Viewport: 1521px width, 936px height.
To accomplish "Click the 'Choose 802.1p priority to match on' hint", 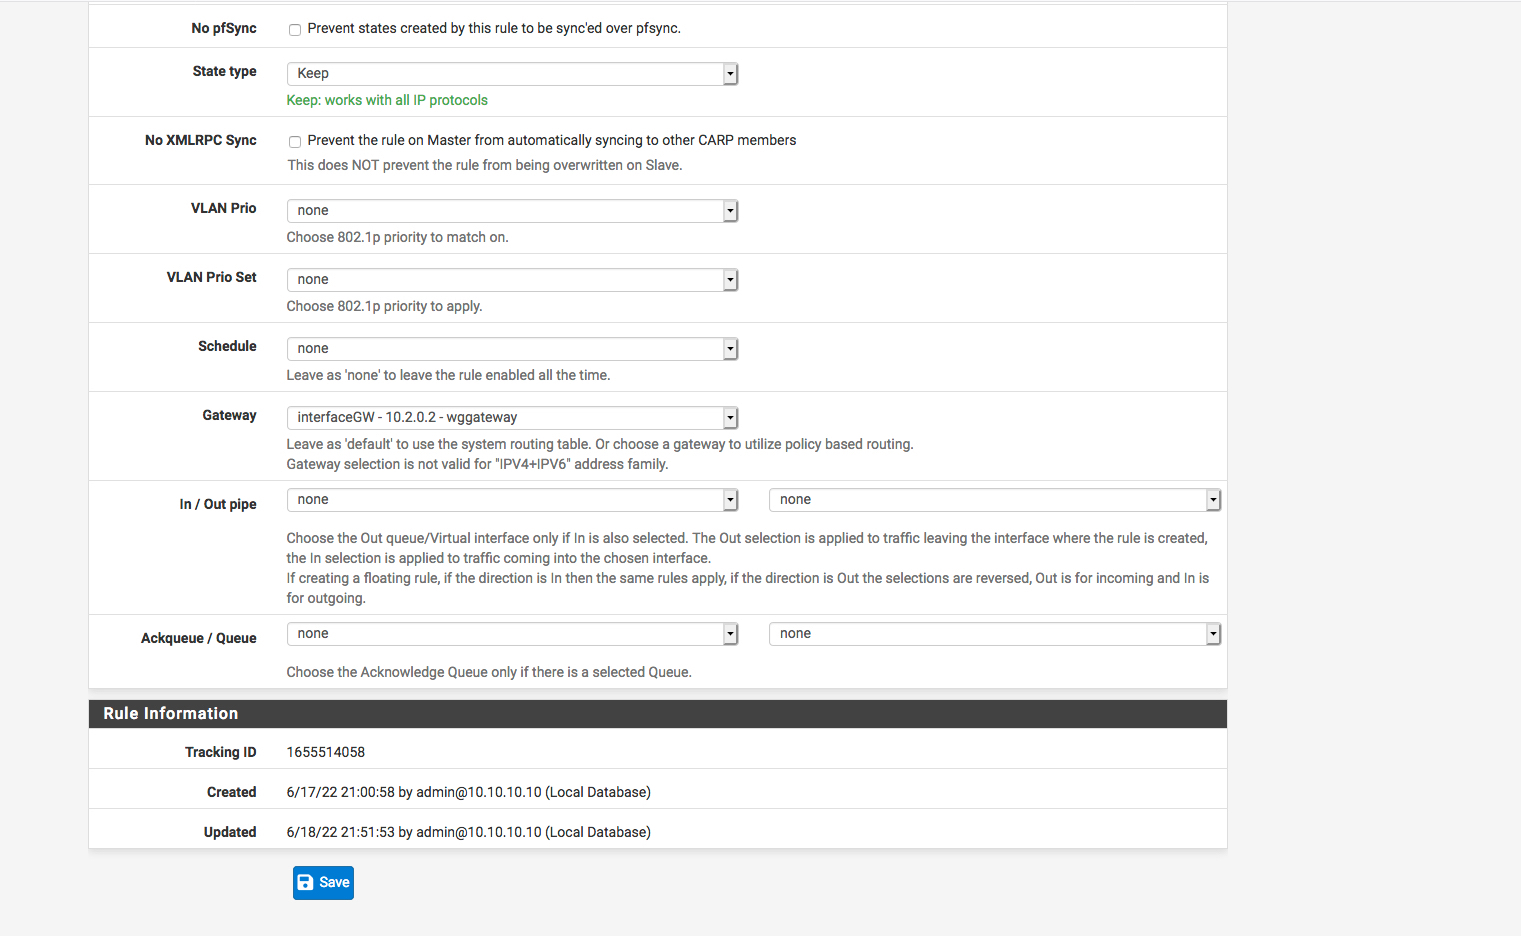I will (x=398, y=237).
